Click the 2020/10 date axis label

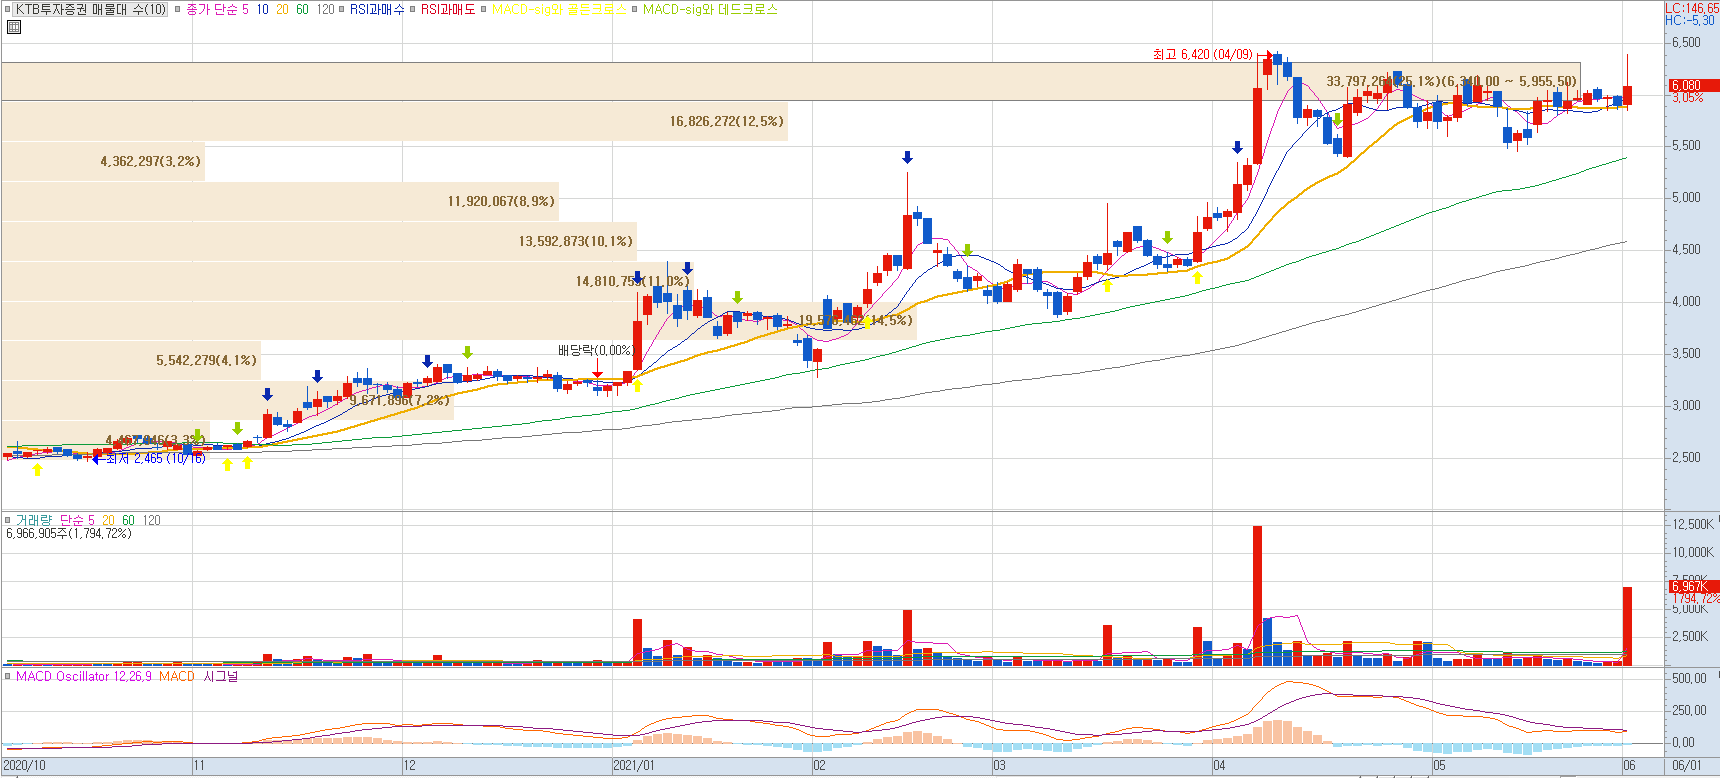25,765
